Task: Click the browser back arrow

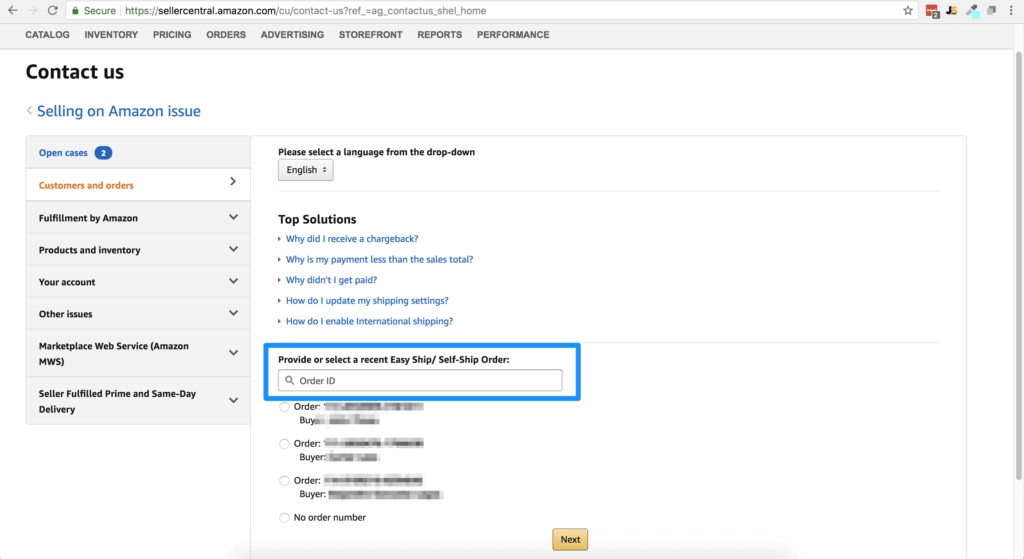Action: (12, 10)
